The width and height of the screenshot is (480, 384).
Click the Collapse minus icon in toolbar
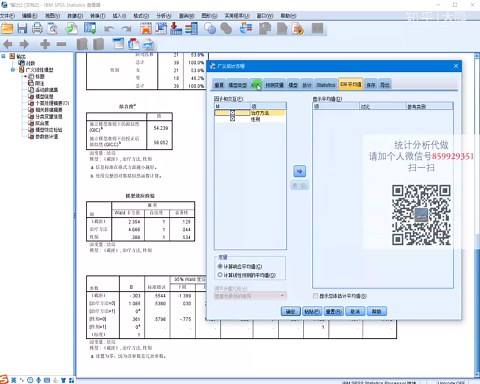tap(61, 44)
